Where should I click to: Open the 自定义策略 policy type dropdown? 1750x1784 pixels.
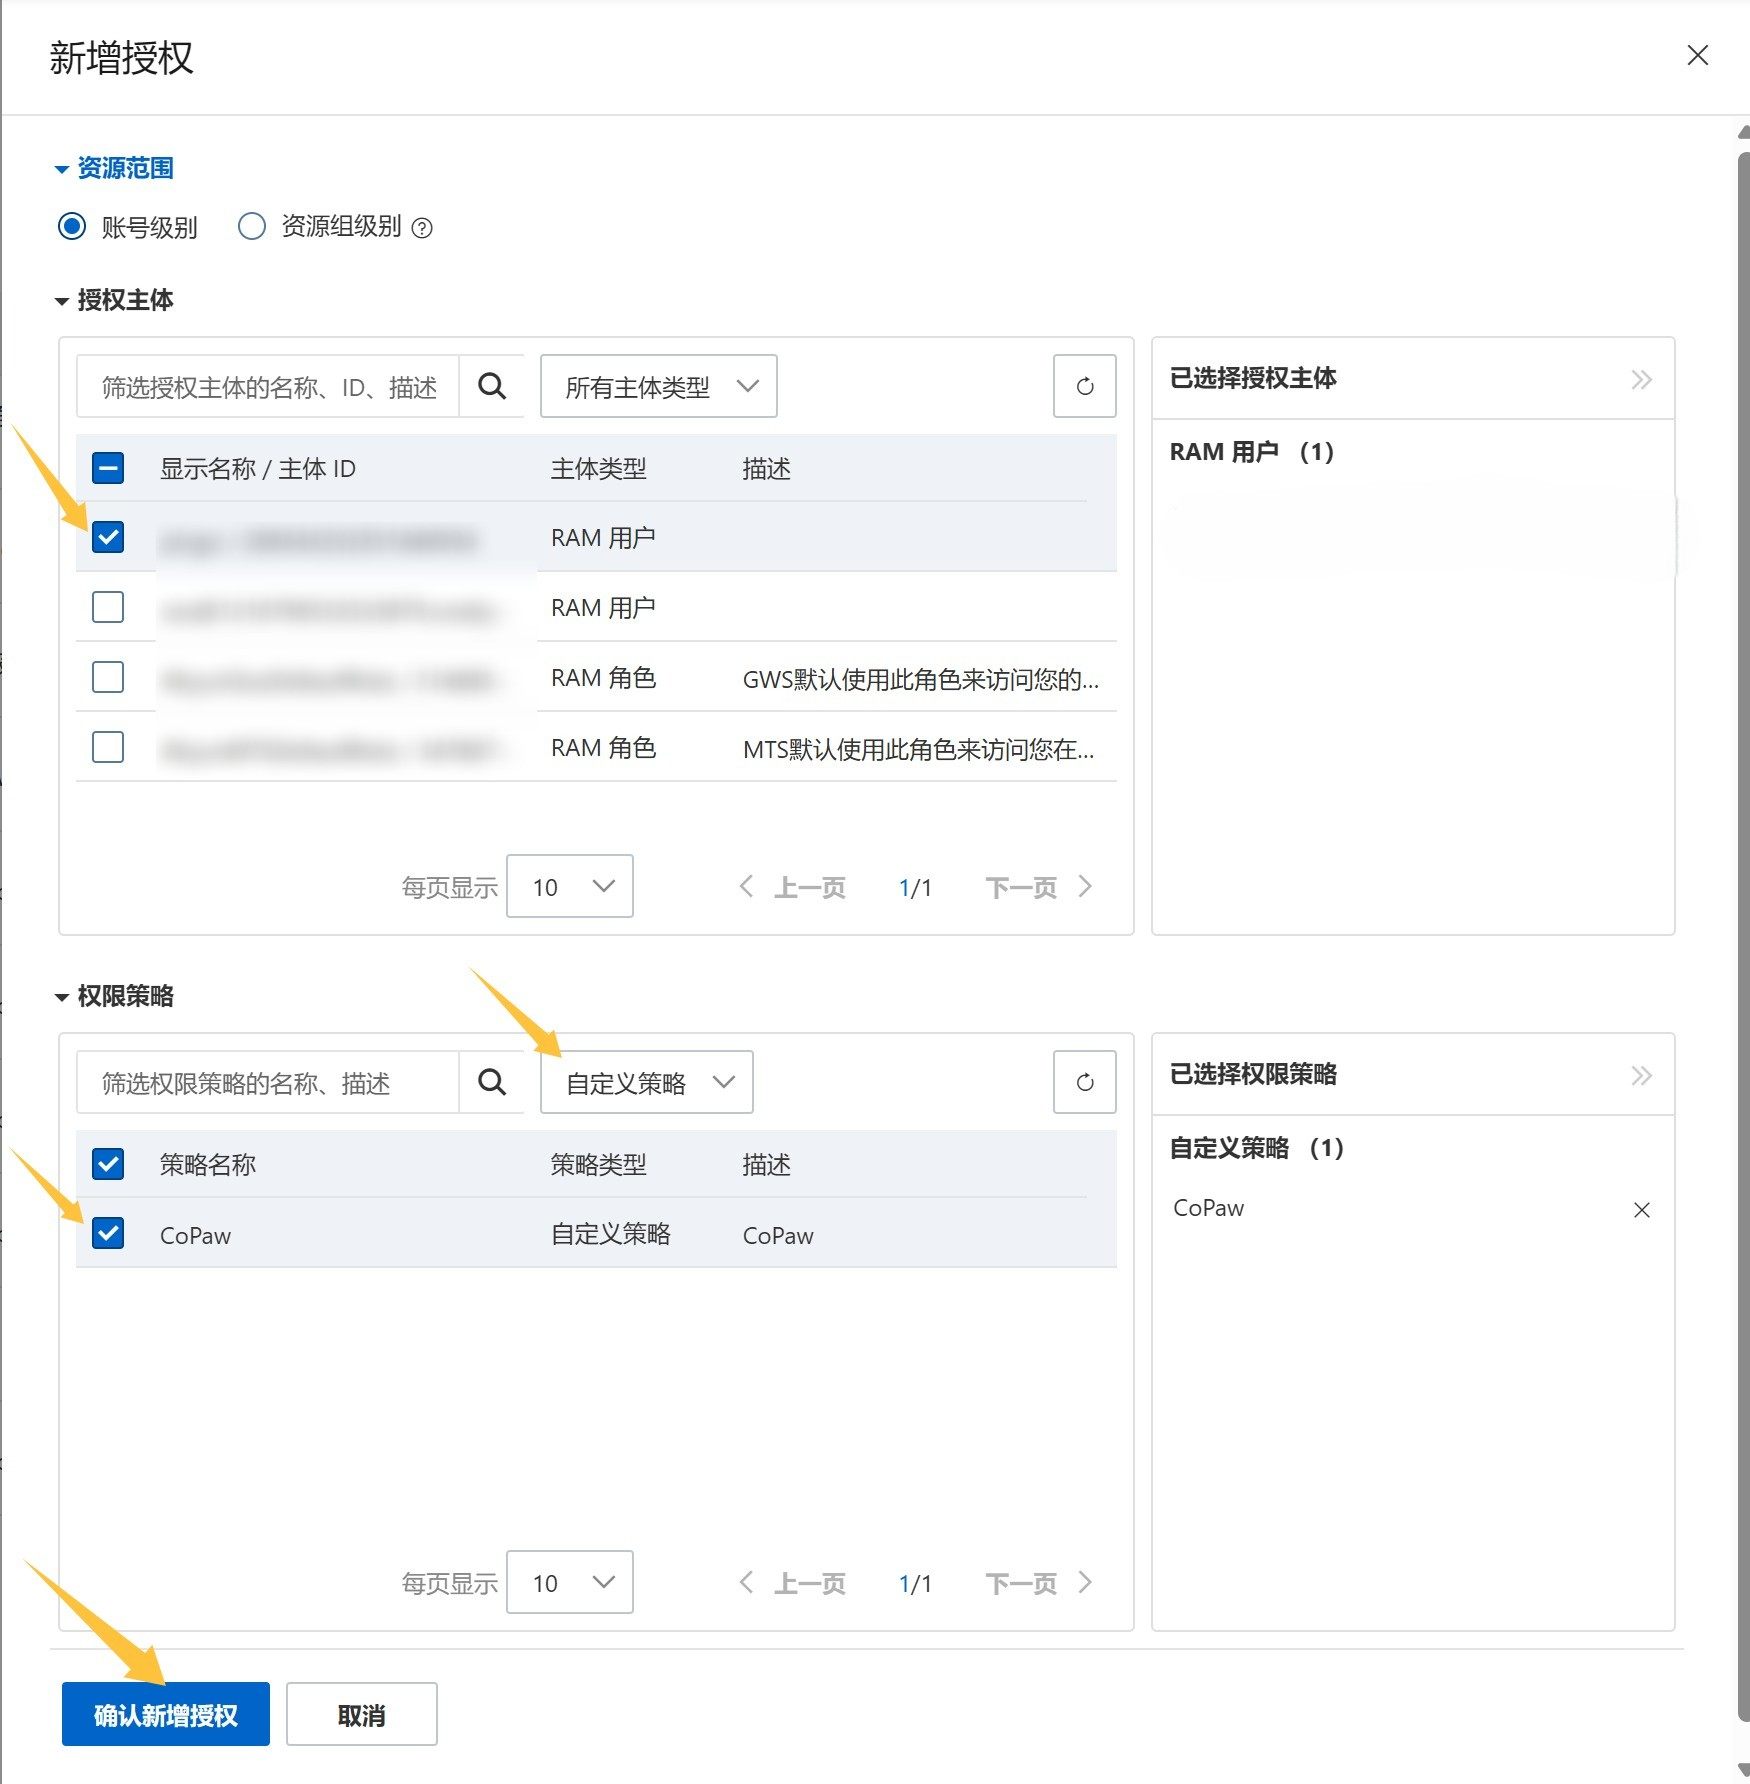[x=646, y=1082]
